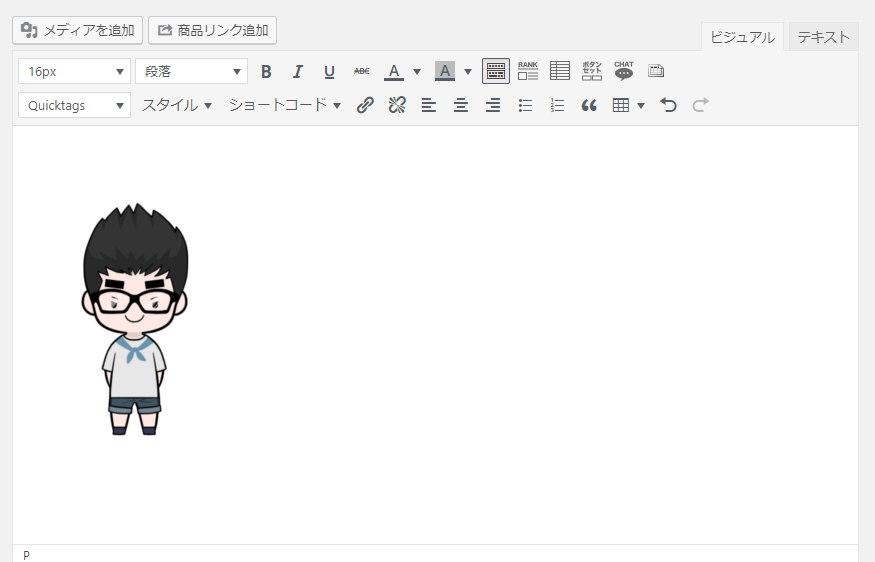The width and height of the screenshot is (875, 562).
Task: Insert a striped table list icon
Action: [x=560, y=71]
